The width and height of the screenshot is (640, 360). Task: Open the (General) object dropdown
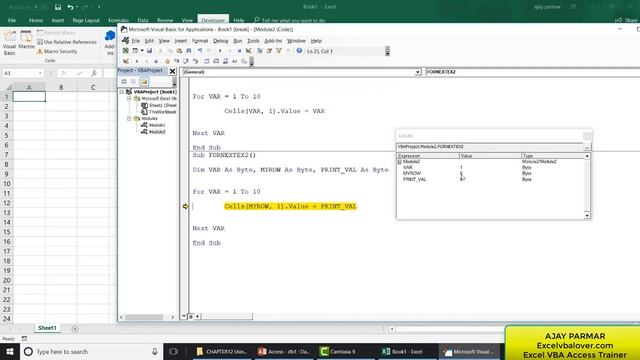click(x=418, y=72)
